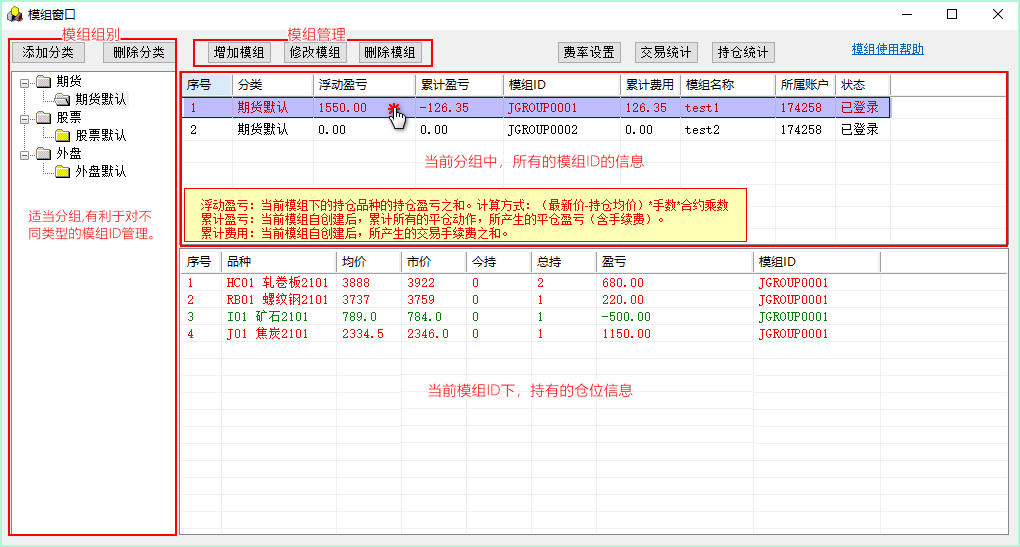Click profit value 1150.00

point(626,334)
